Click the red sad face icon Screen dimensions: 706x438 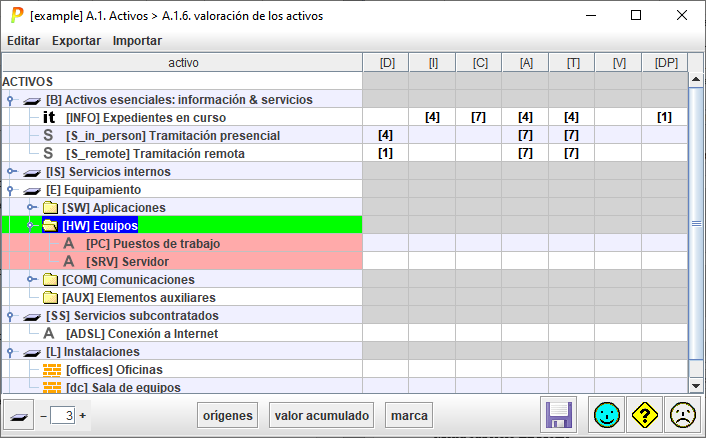[x=682, y=414]
